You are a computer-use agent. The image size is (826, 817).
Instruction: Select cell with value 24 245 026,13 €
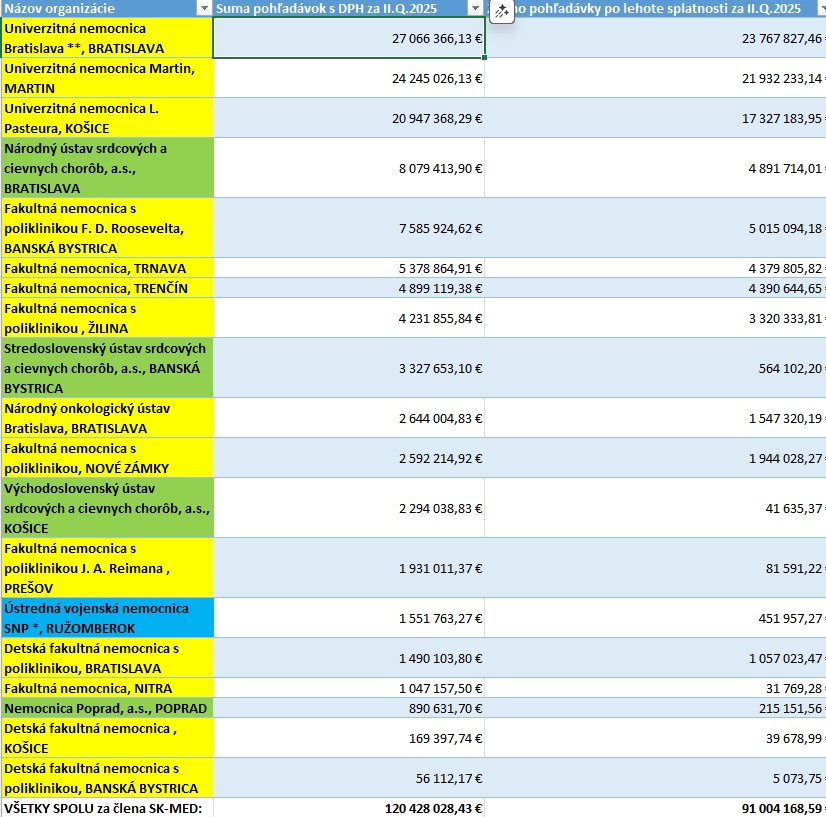349,78
